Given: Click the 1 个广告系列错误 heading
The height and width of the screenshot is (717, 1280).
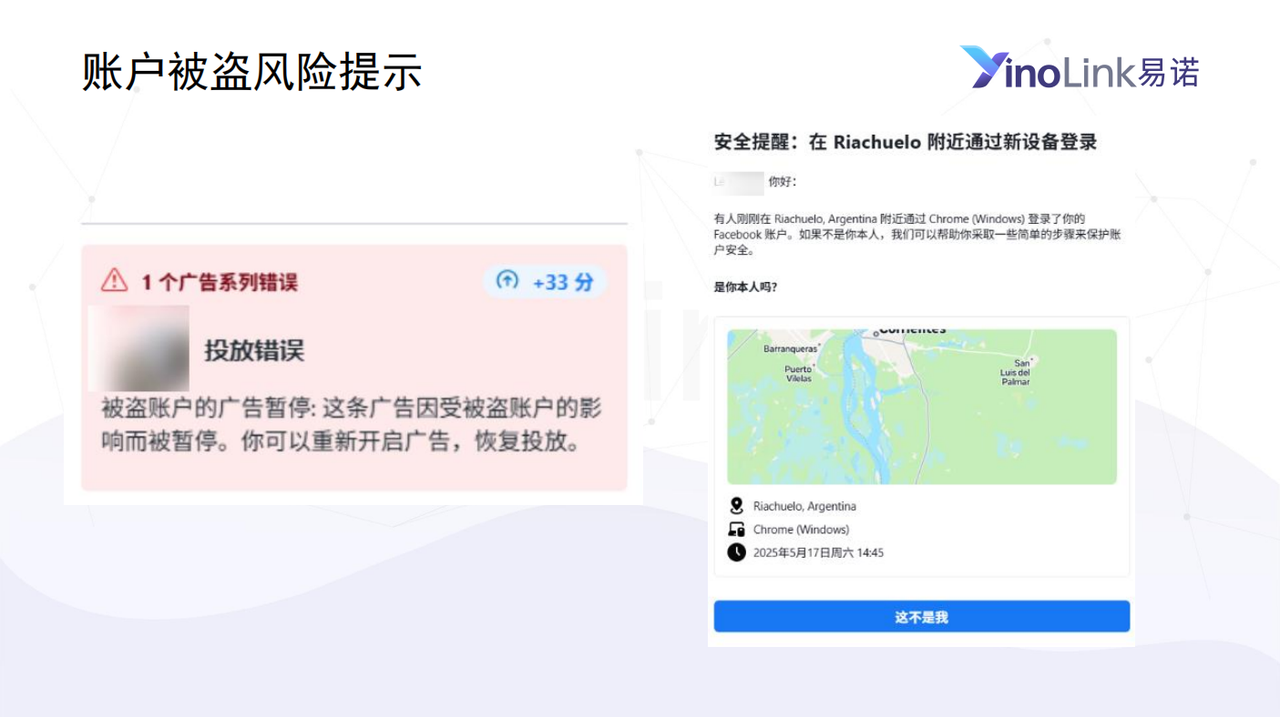Looking at the screenshot, I should pos(219,282).
